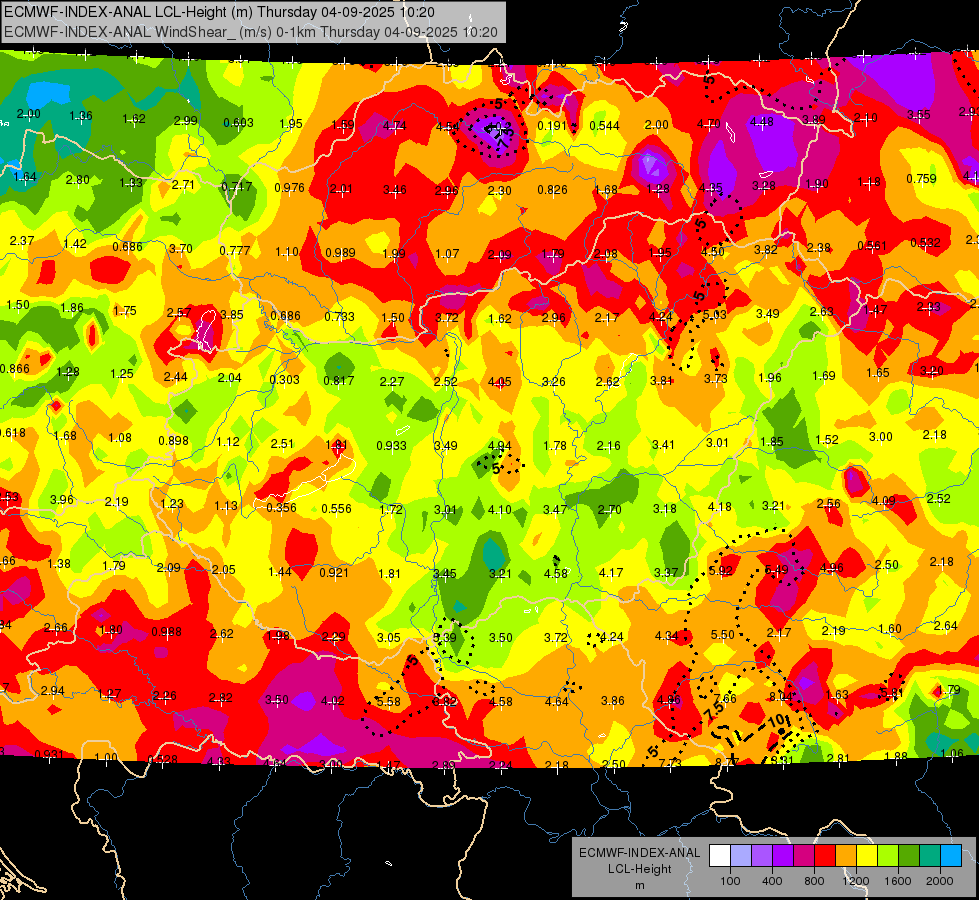
Task: Click wind shear value 0.933
Action: point(391,445)
